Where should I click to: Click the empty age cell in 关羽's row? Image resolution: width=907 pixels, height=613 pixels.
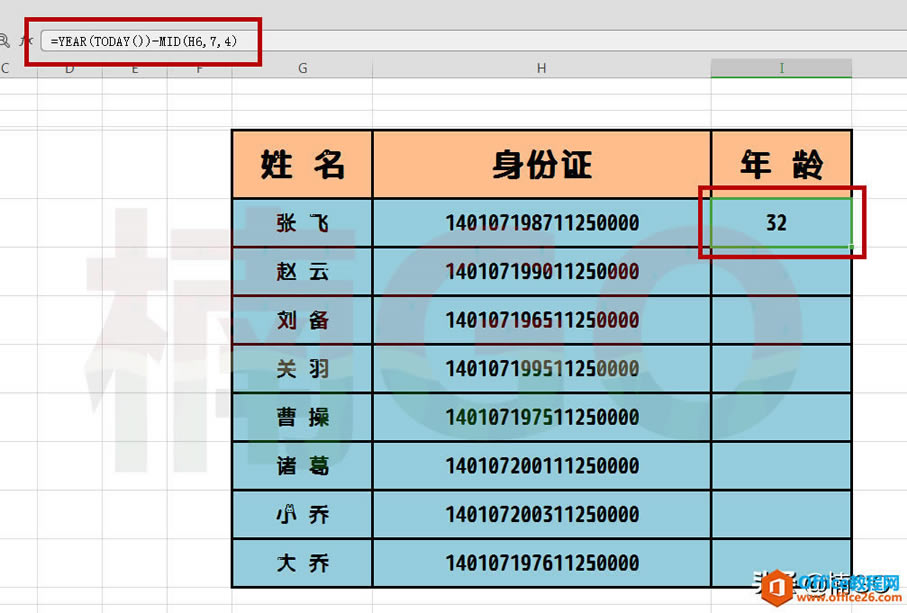781,368
